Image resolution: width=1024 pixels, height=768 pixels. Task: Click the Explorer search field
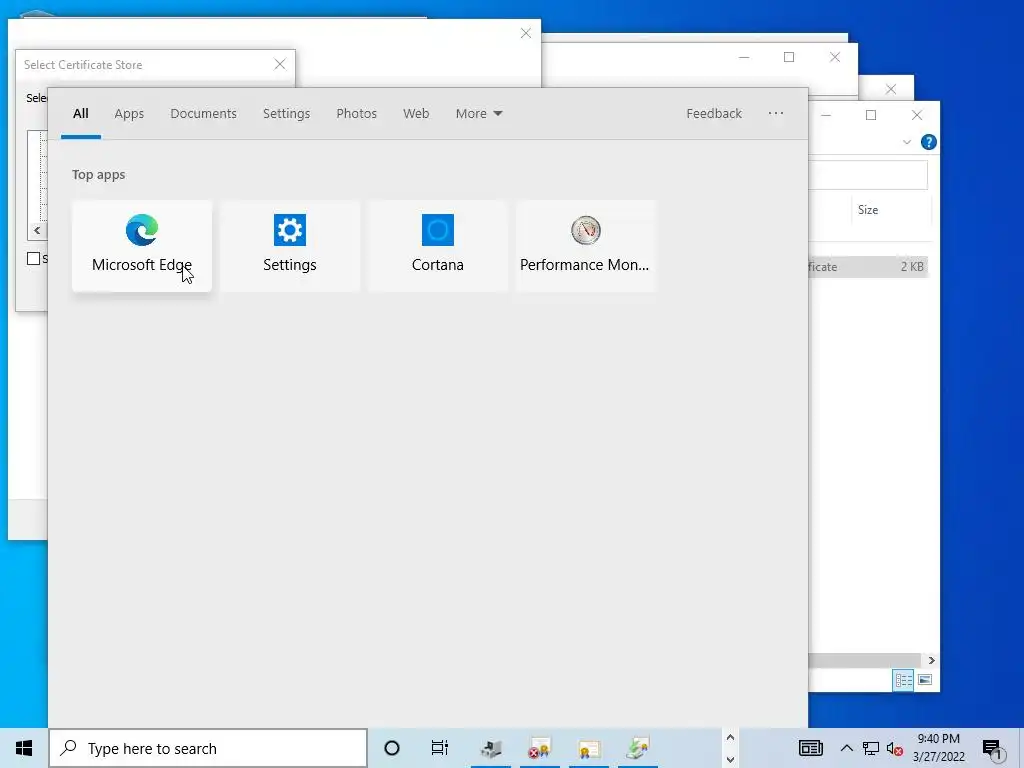(868, 174)
